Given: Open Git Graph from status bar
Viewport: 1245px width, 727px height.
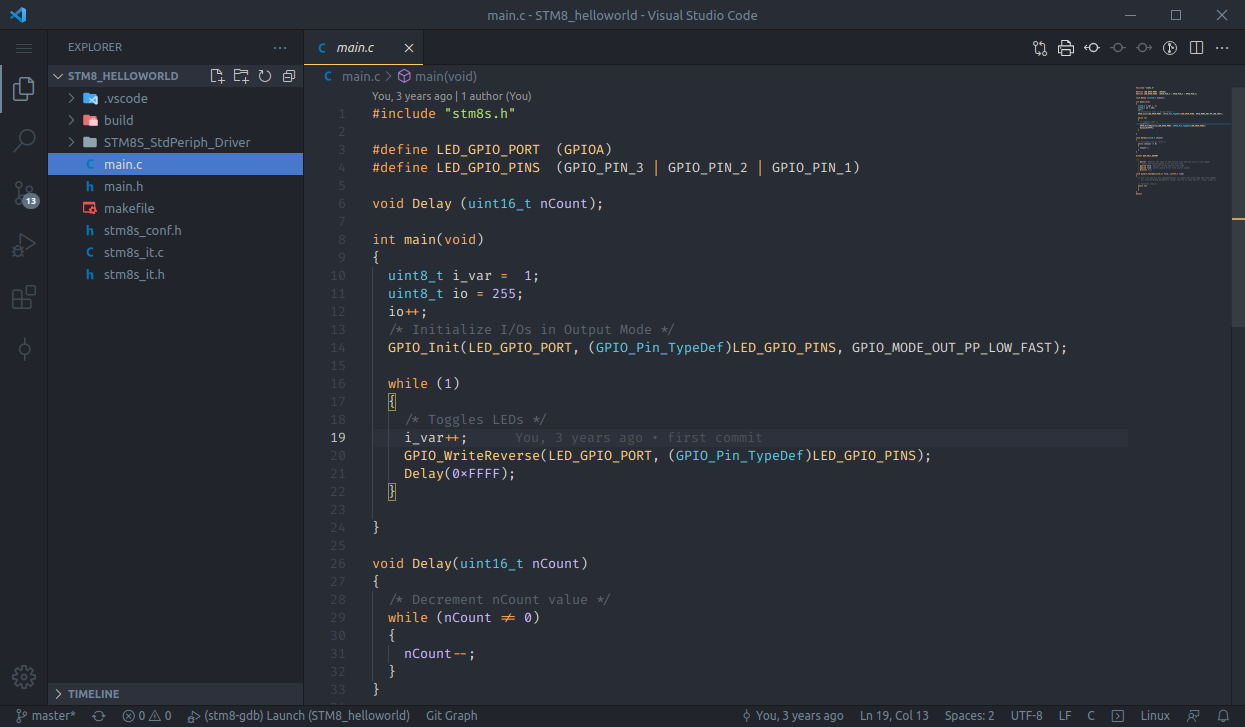Looking at the screenshot, I should click(452, 715).
